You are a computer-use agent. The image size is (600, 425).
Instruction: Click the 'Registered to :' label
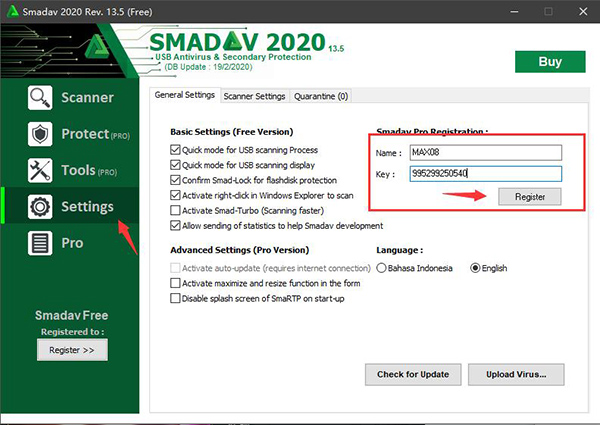72,332
